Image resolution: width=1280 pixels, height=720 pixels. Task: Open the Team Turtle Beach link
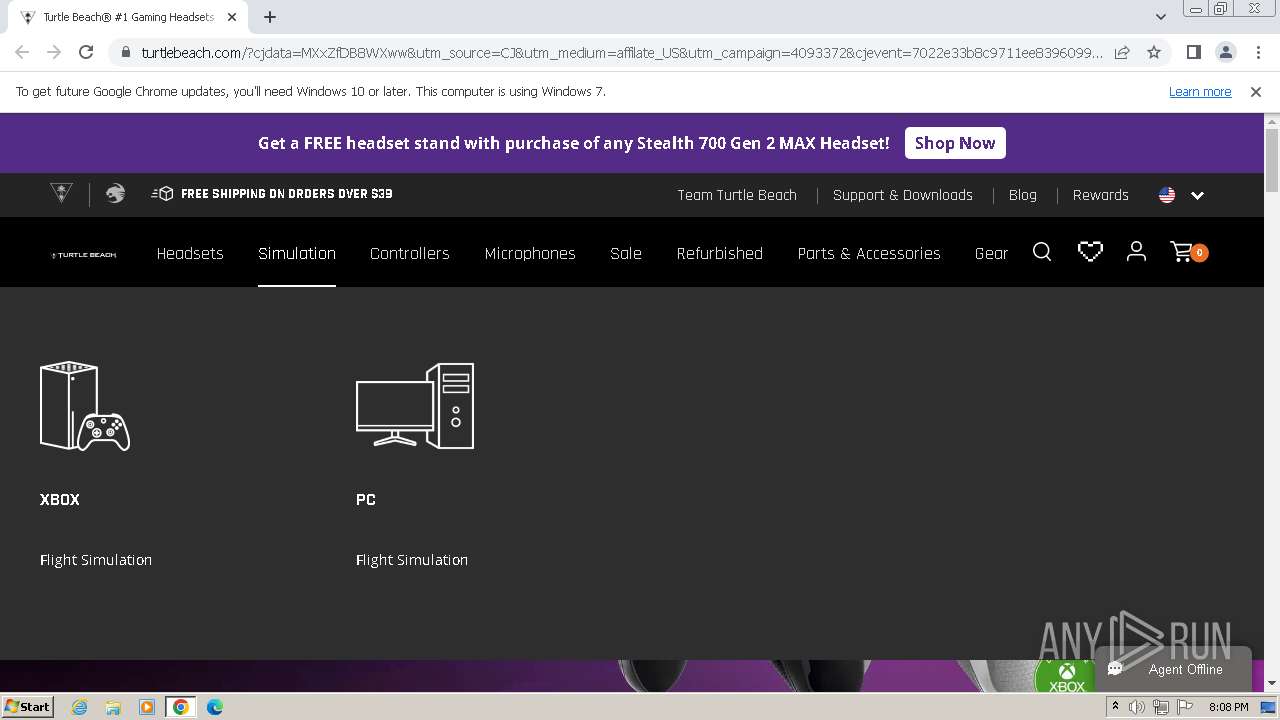[737, 195]
